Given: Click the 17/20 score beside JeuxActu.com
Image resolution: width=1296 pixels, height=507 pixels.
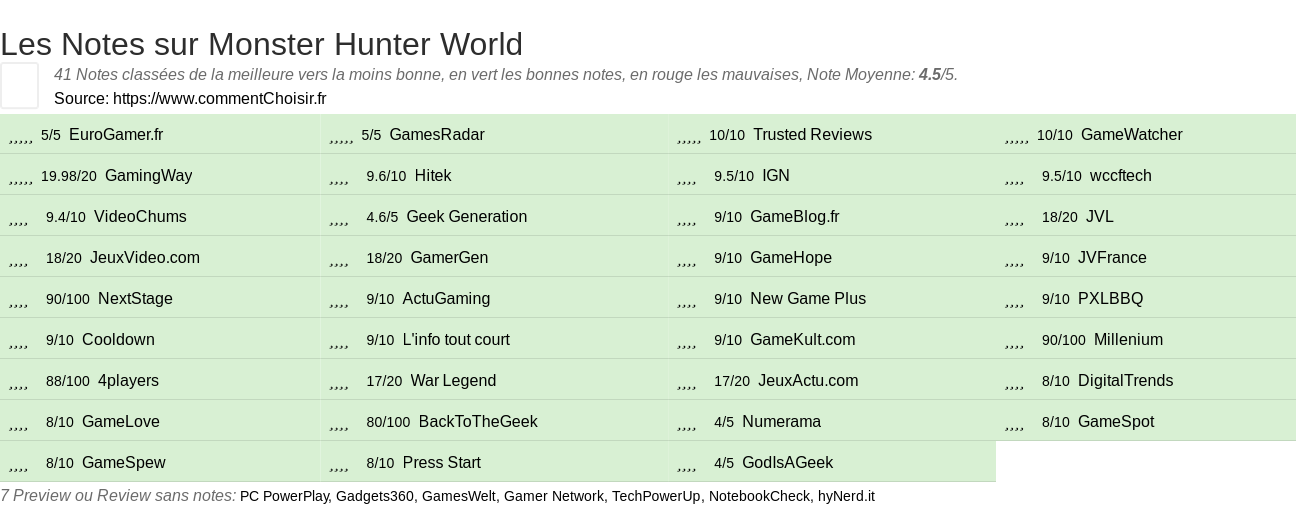Looking at the screenshot, I should click(x=732, y=382).
